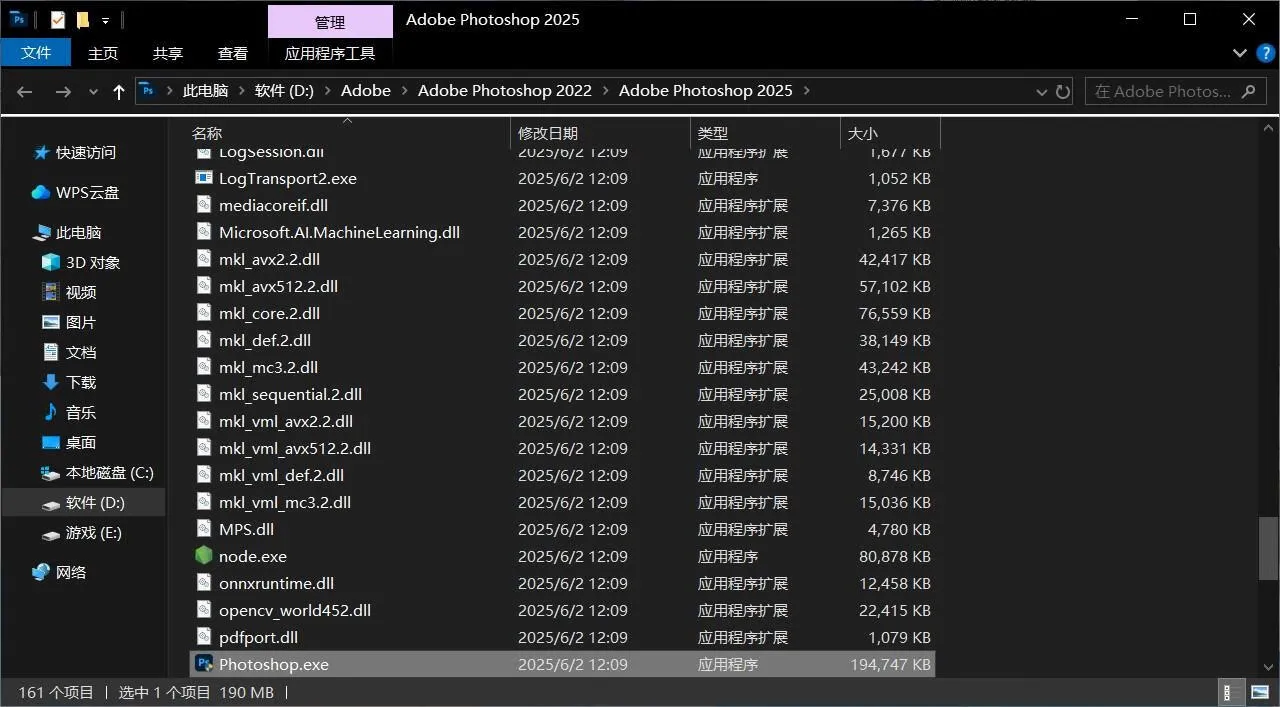Go up one folder level
This screenshot has height=707, width=1280.
[119, 91]
